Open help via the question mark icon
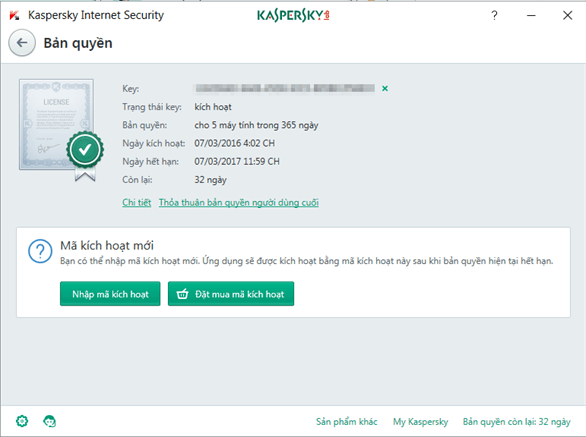586x437 pixels. pyautogui.click(x=494, y=15)
